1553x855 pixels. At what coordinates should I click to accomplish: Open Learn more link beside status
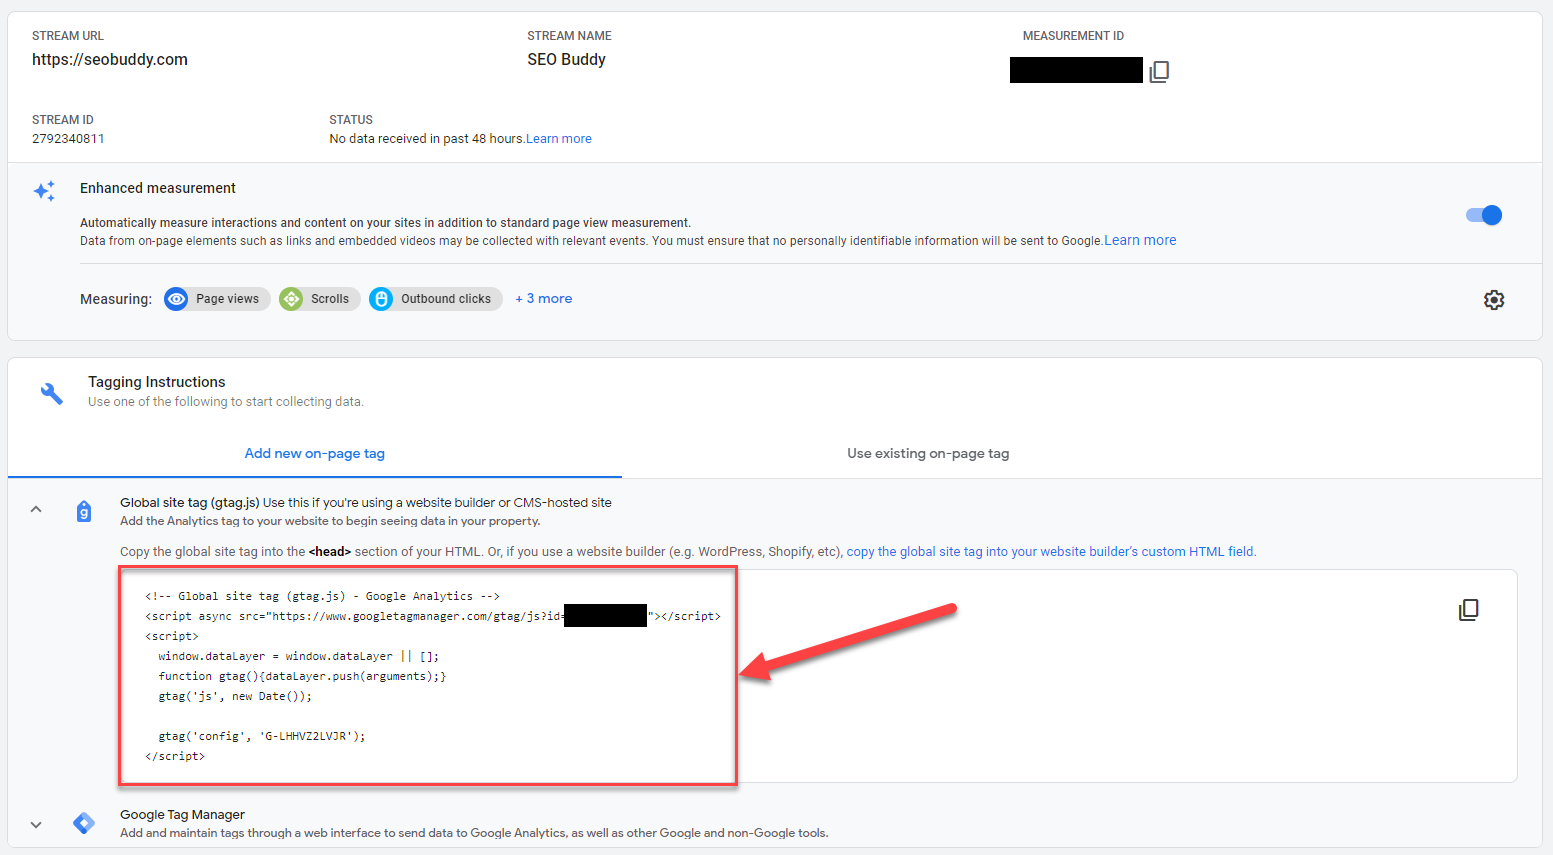(559, 139)
